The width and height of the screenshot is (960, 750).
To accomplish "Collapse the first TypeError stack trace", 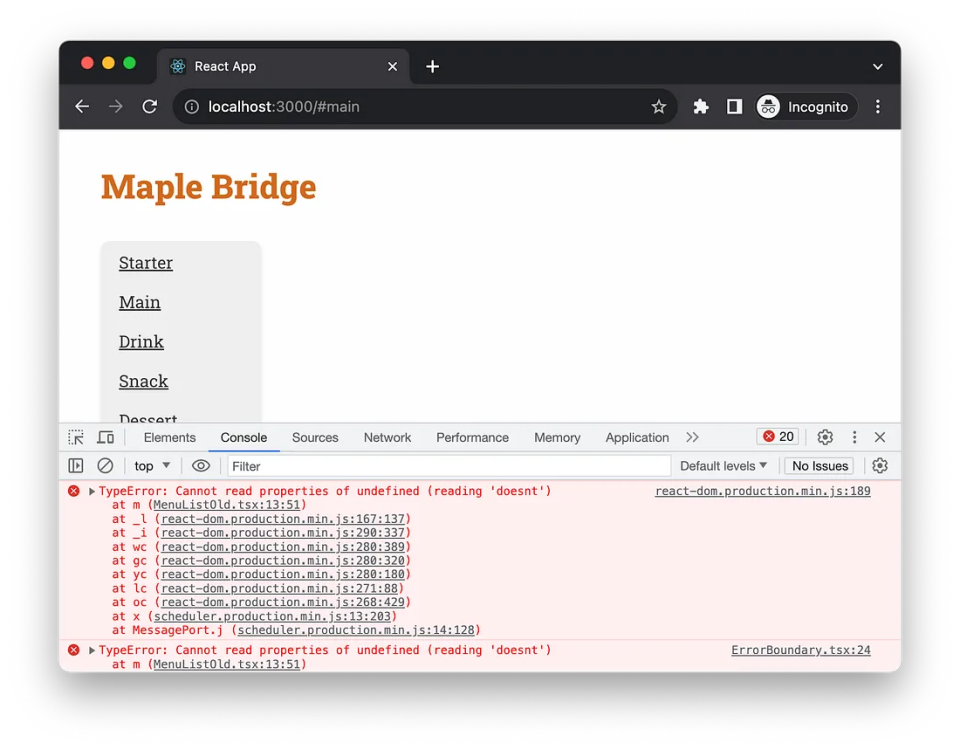I will point(92,491).
